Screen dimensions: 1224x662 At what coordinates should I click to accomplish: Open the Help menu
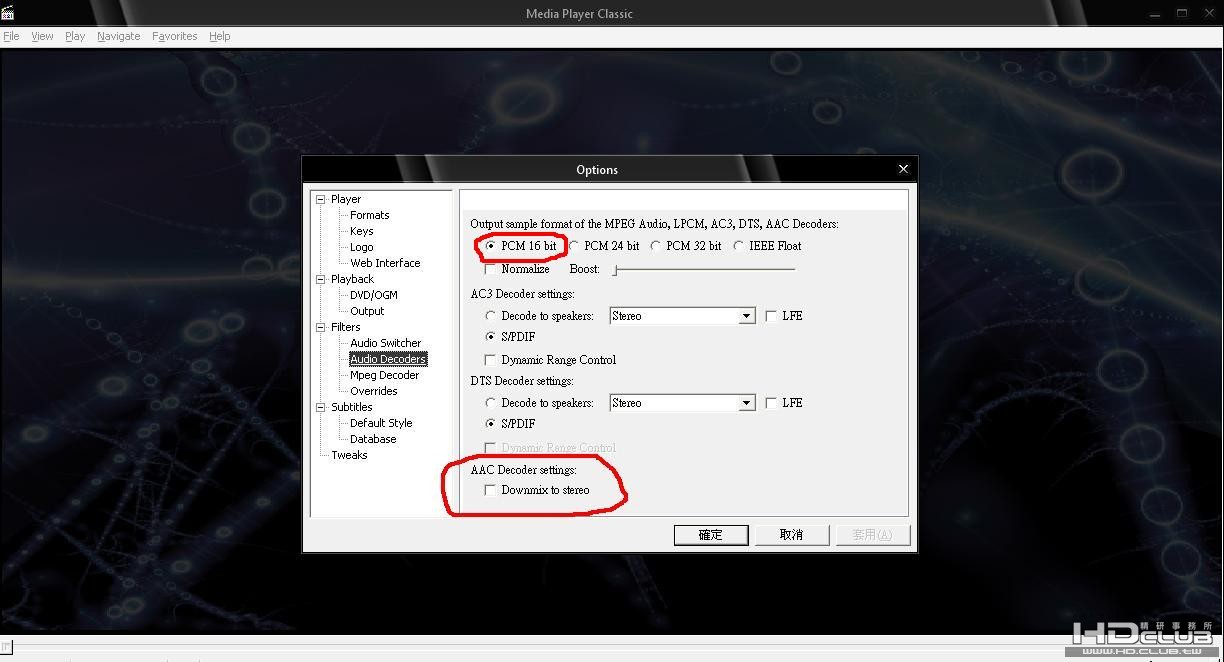220,36
